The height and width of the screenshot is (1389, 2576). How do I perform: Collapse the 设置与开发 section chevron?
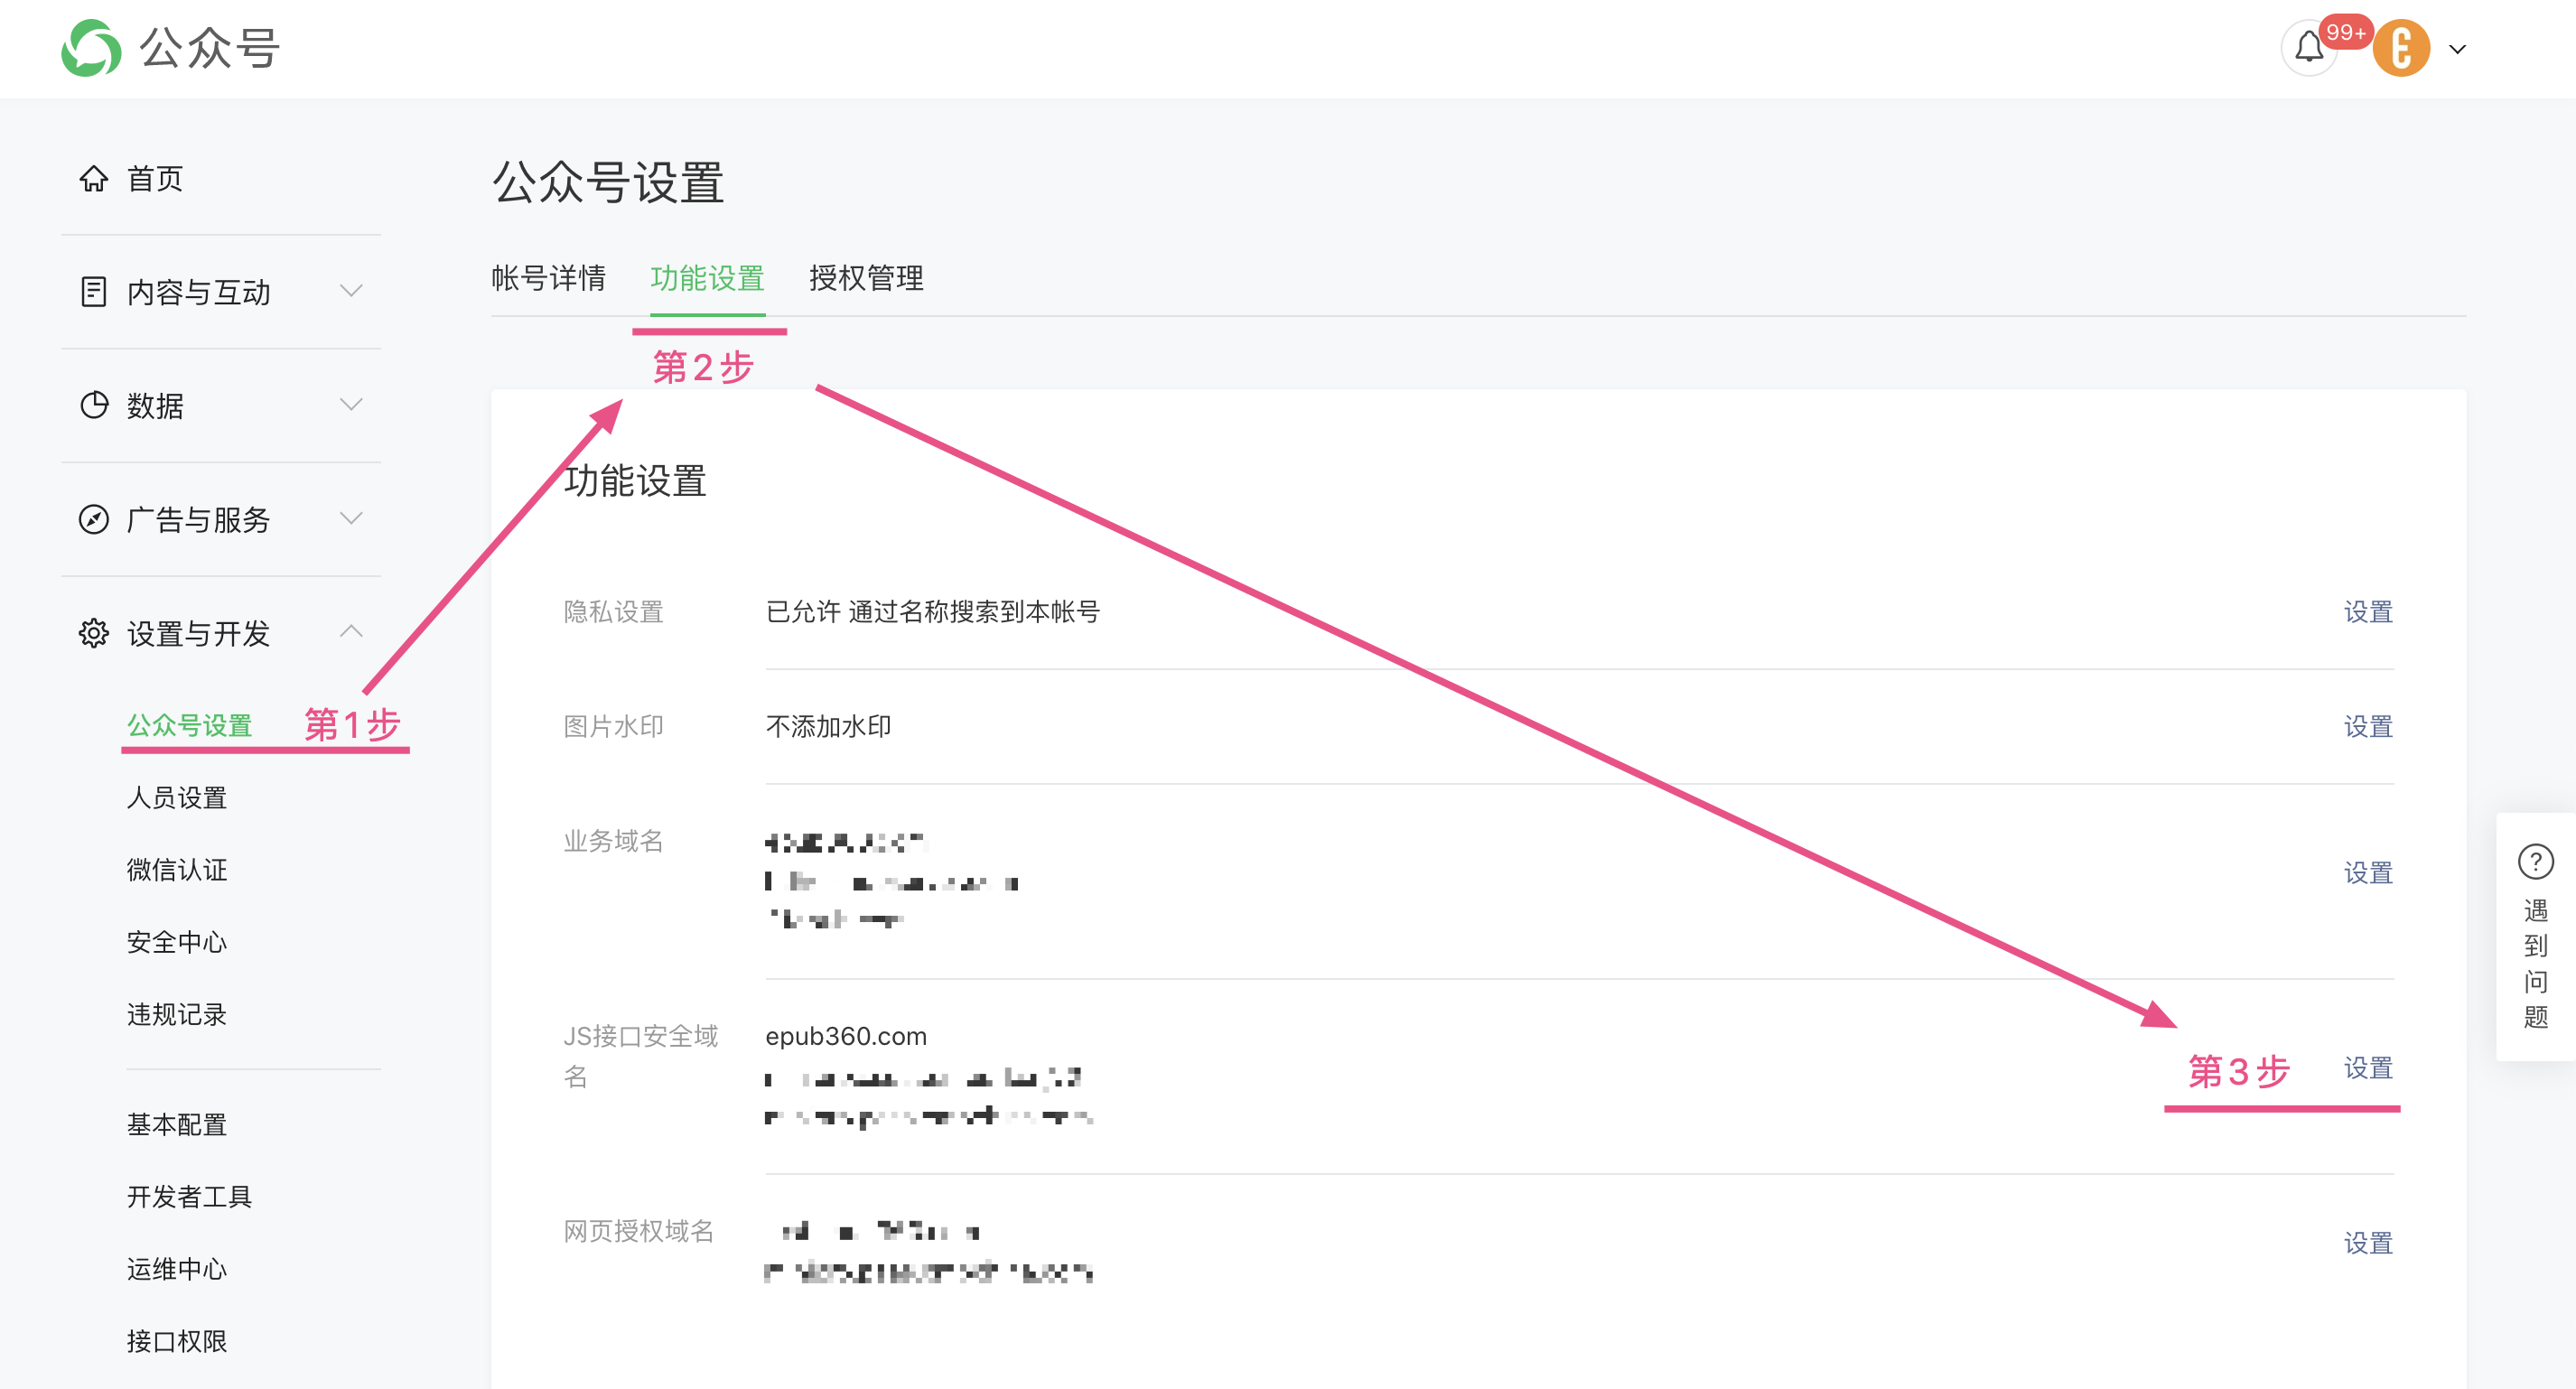tap(350, 631)
